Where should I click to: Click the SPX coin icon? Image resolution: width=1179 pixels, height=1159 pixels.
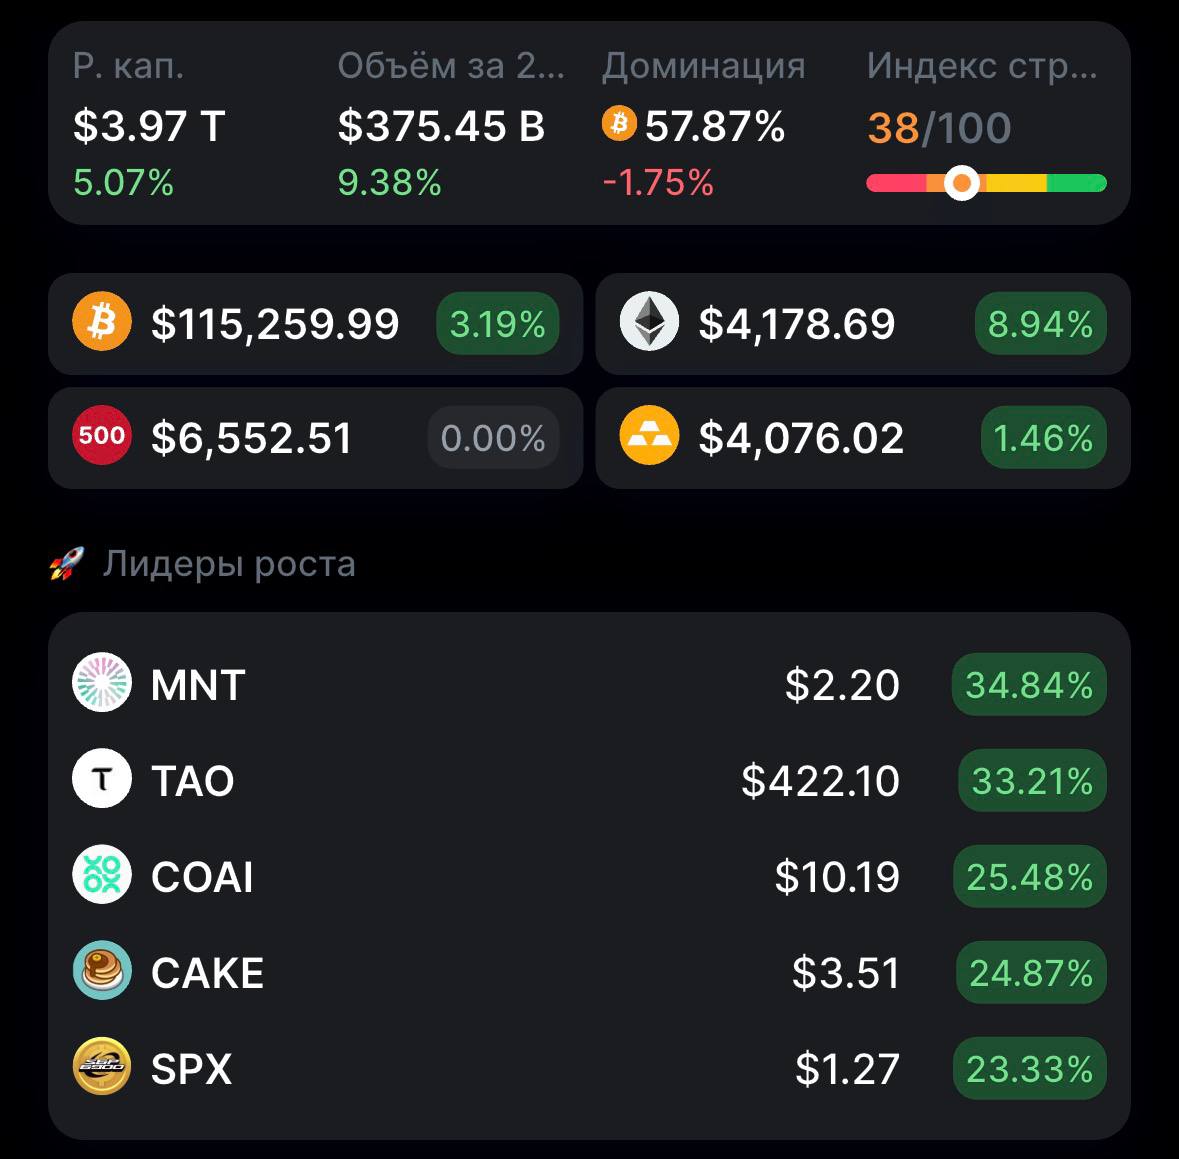point(102,1067)
